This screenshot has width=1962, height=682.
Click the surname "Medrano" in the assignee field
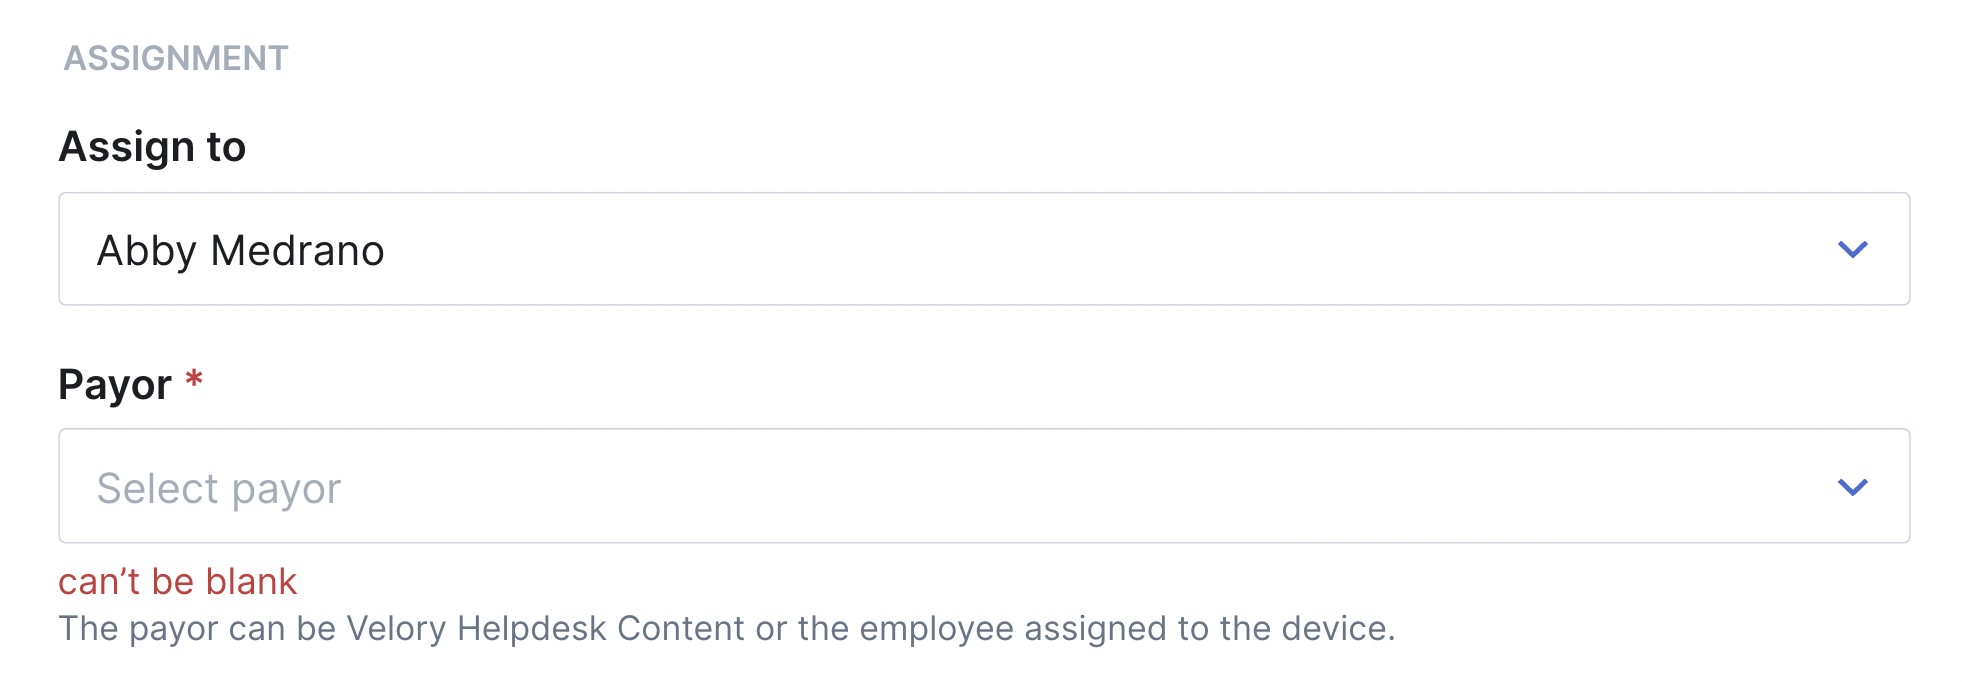297,250
